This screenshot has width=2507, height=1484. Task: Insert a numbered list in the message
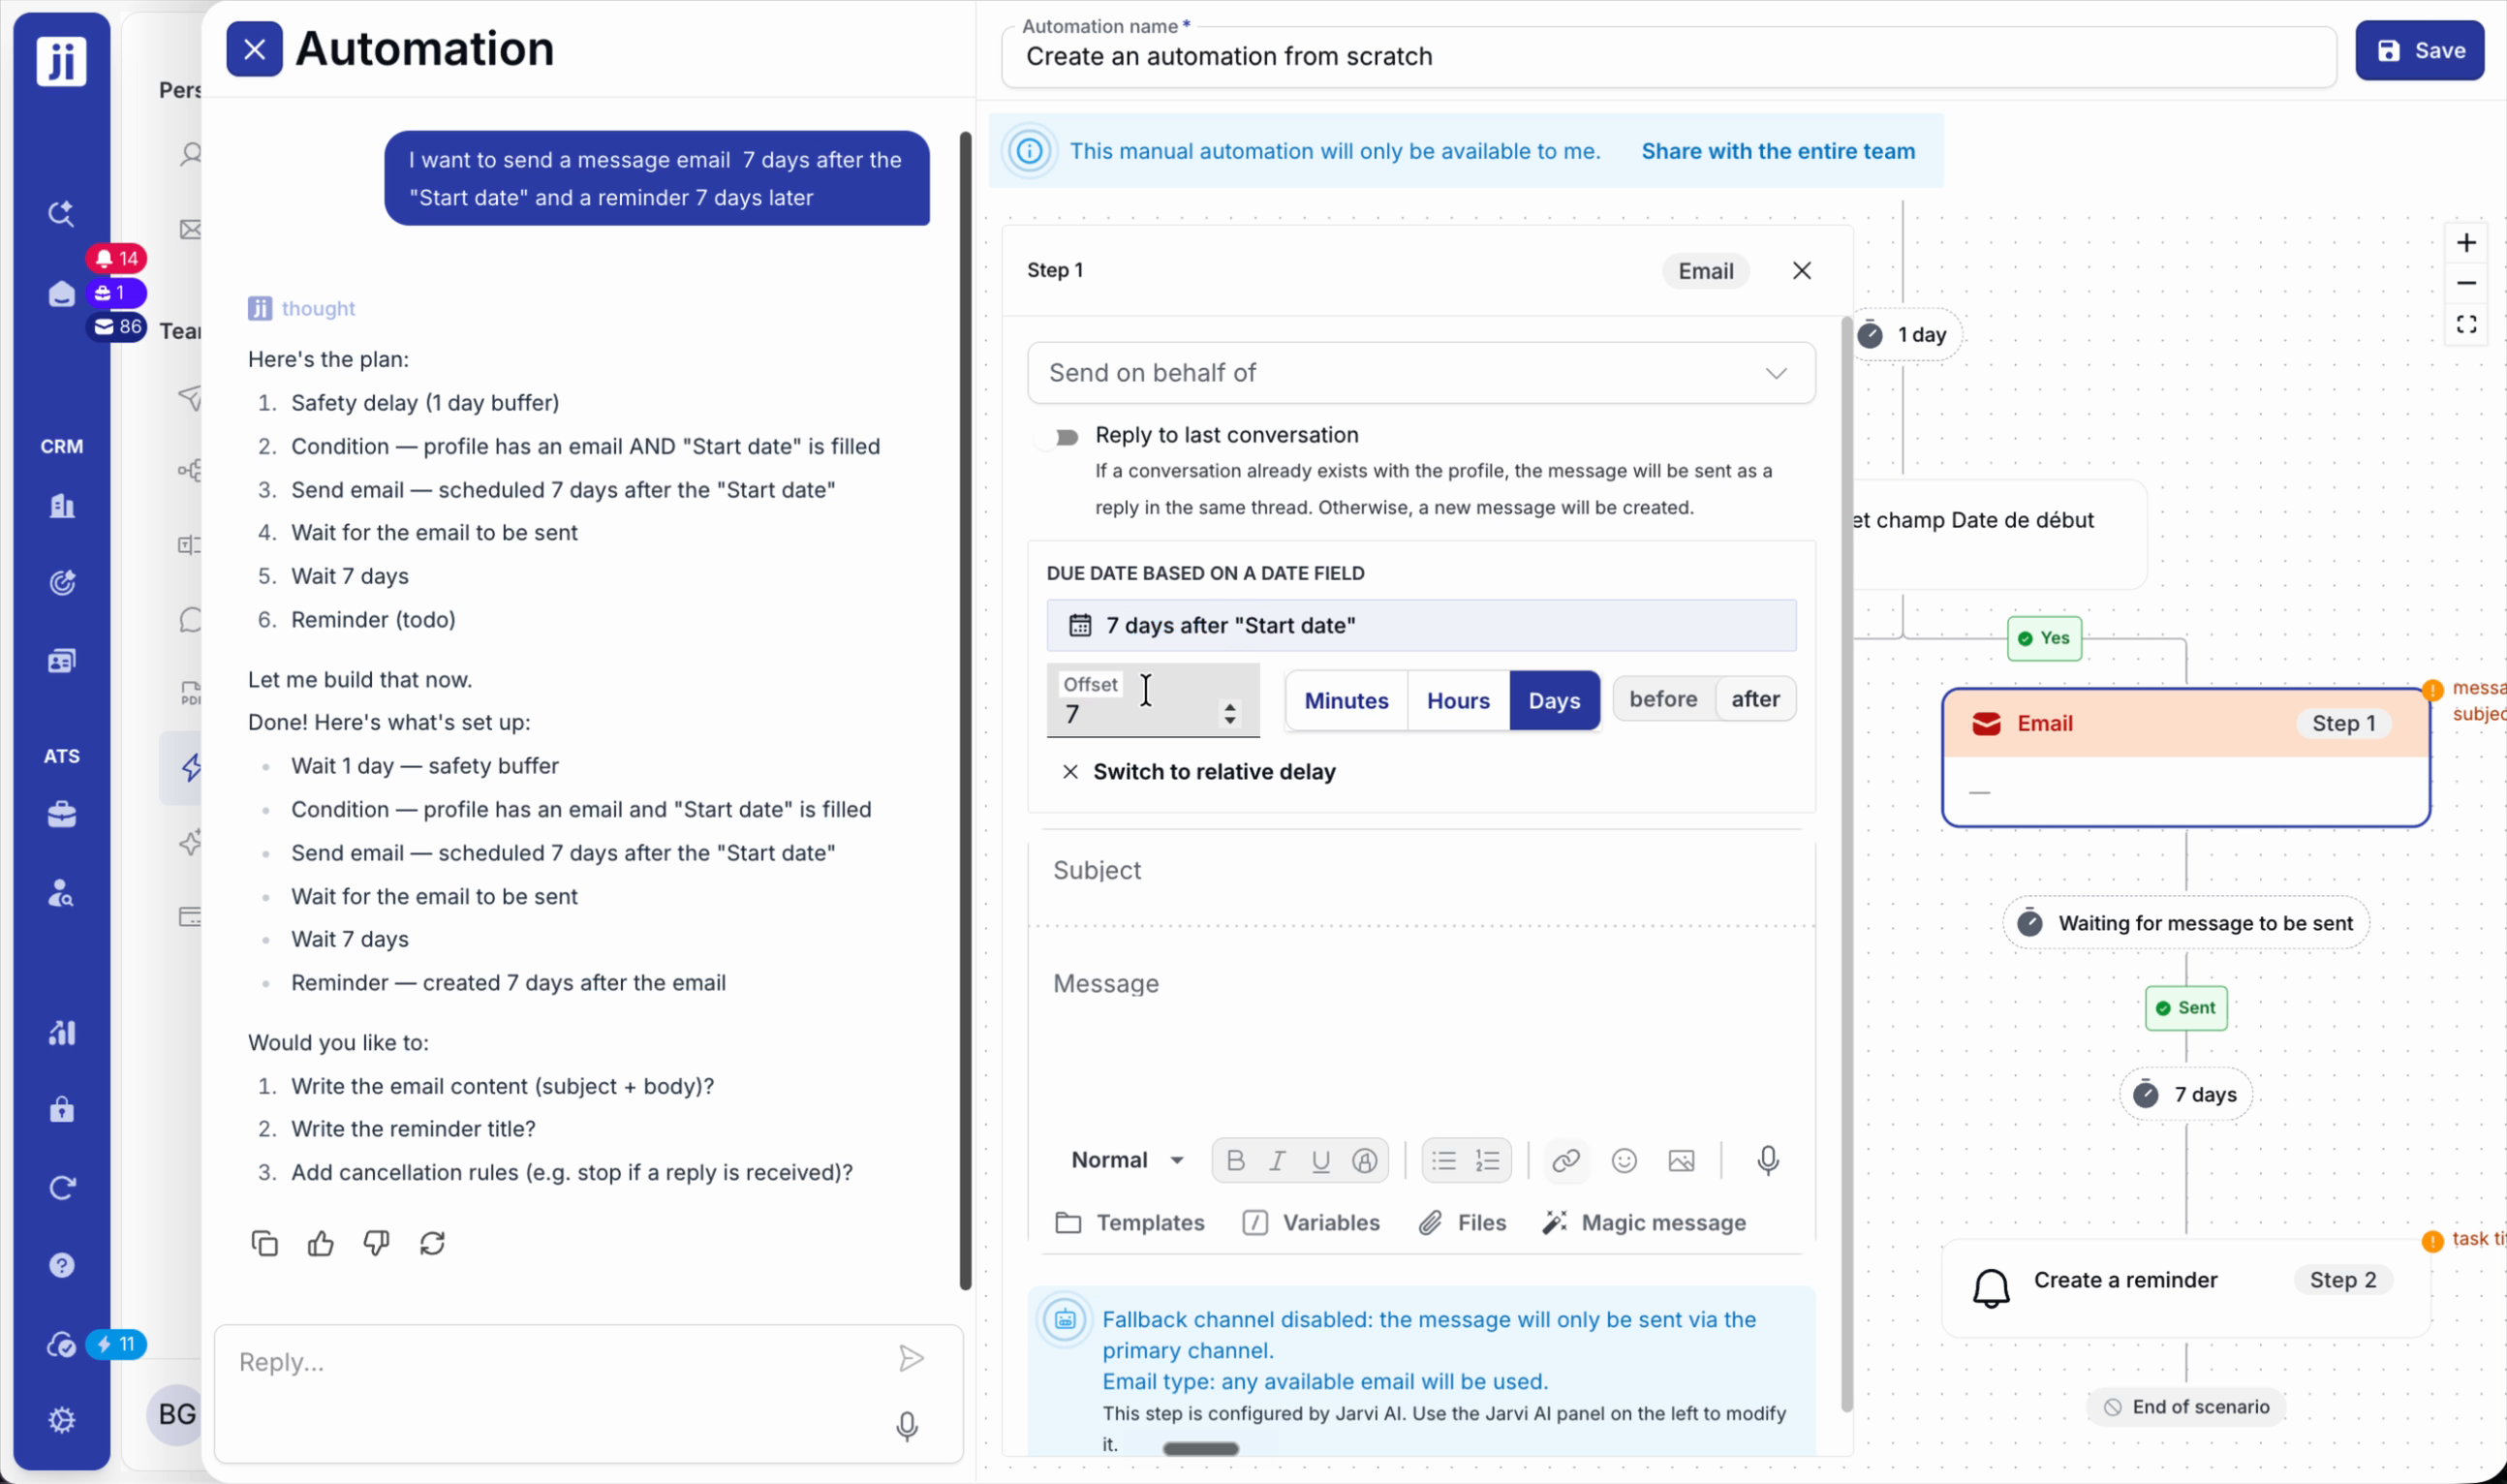[1488, 1160]
